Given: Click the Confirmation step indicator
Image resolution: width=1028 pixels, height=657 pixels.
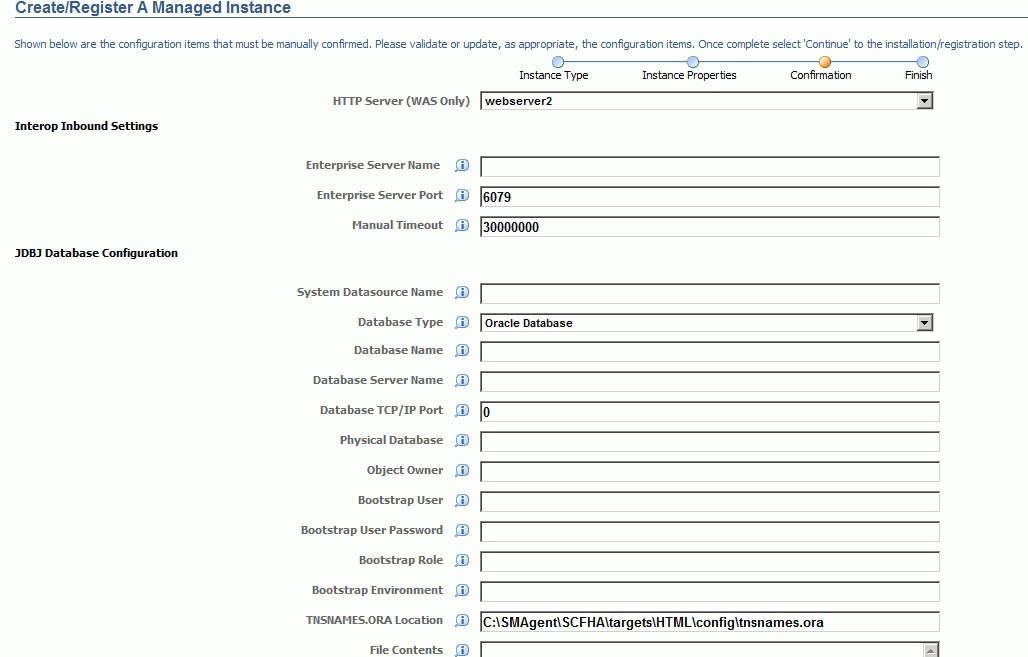Looking at the screenshot, I should (x=825, y=62).
